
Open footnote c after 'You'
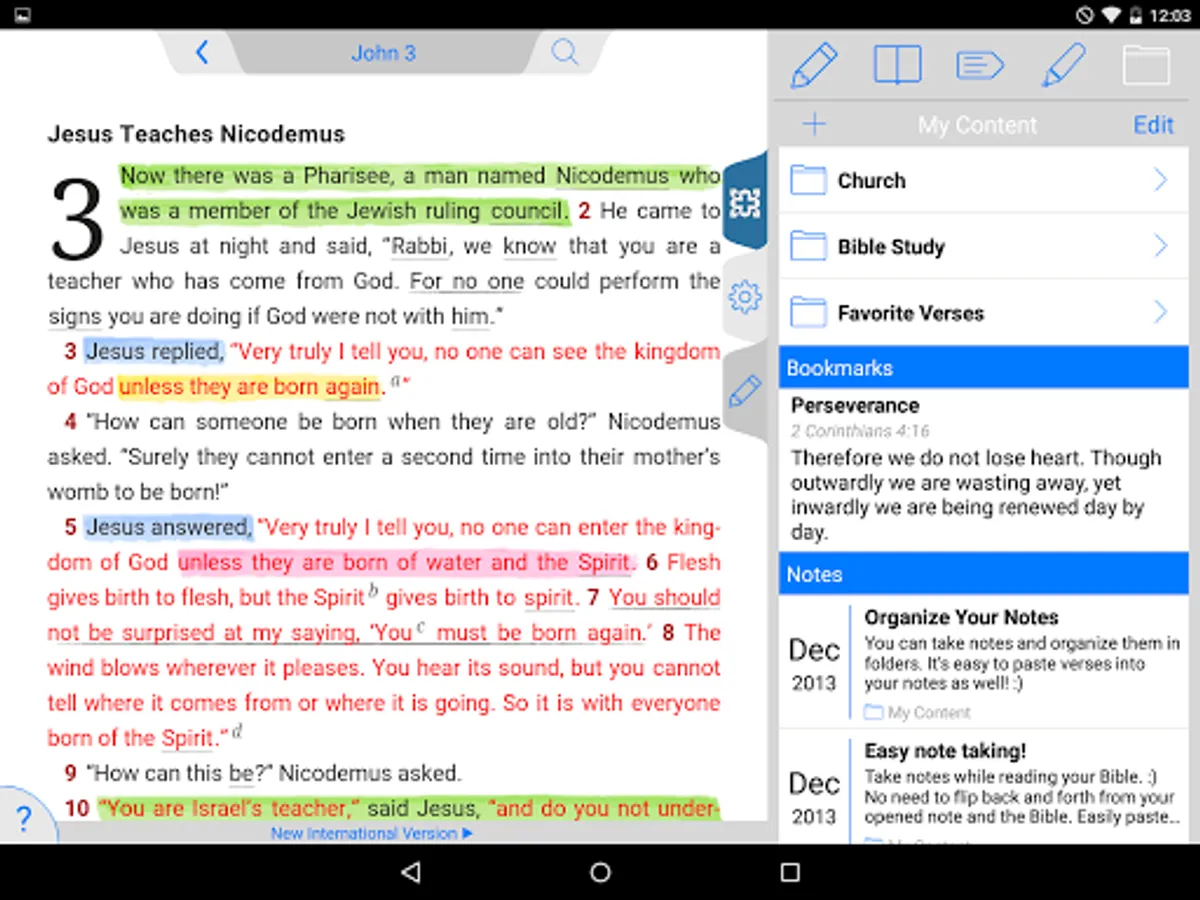click(x=421, y=627)
